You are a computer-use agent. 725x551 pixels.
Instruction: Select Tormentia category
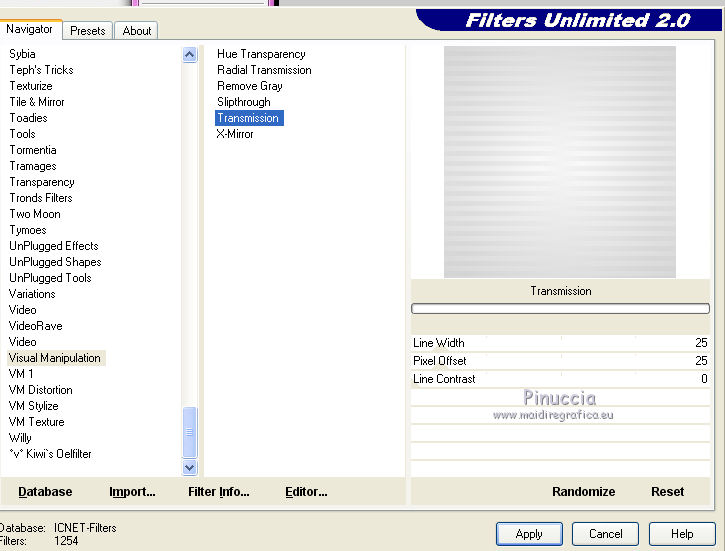(x=33, y=150)
